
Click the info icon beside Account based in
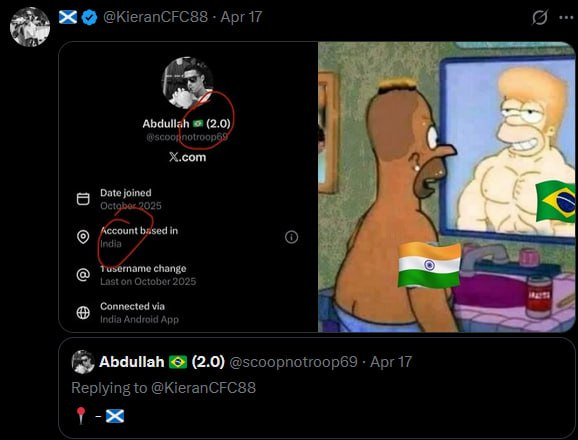pyautogui.click(x=291, y=237)
